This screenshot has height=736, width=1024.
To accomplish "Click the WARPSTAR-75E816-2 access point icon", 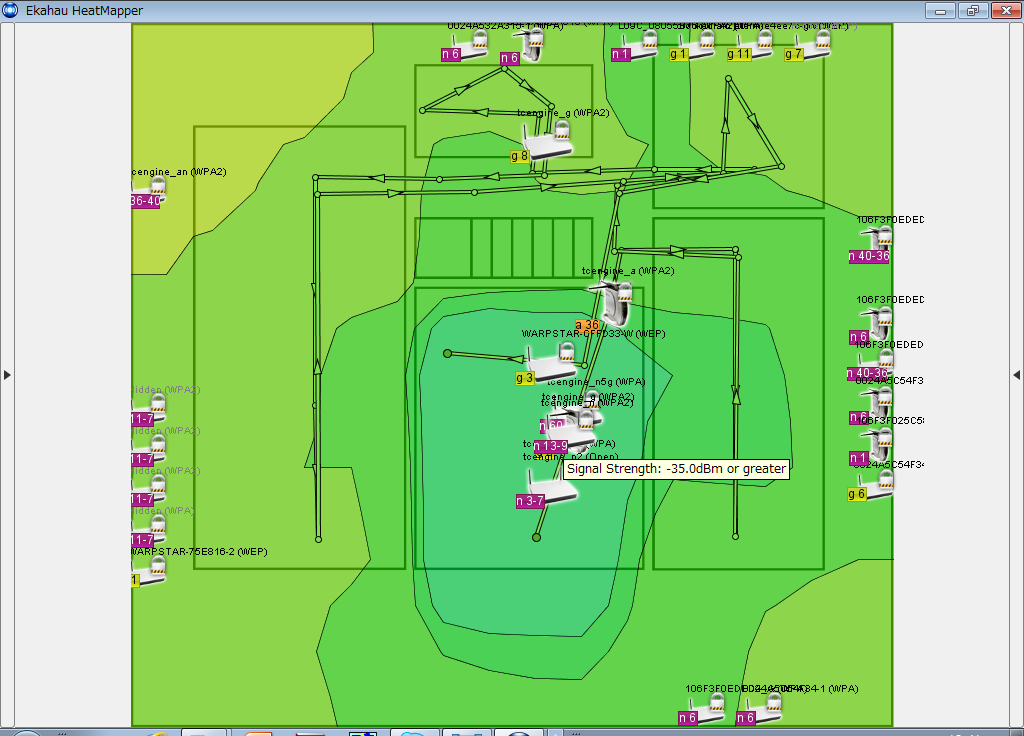I will pos(150,571).
